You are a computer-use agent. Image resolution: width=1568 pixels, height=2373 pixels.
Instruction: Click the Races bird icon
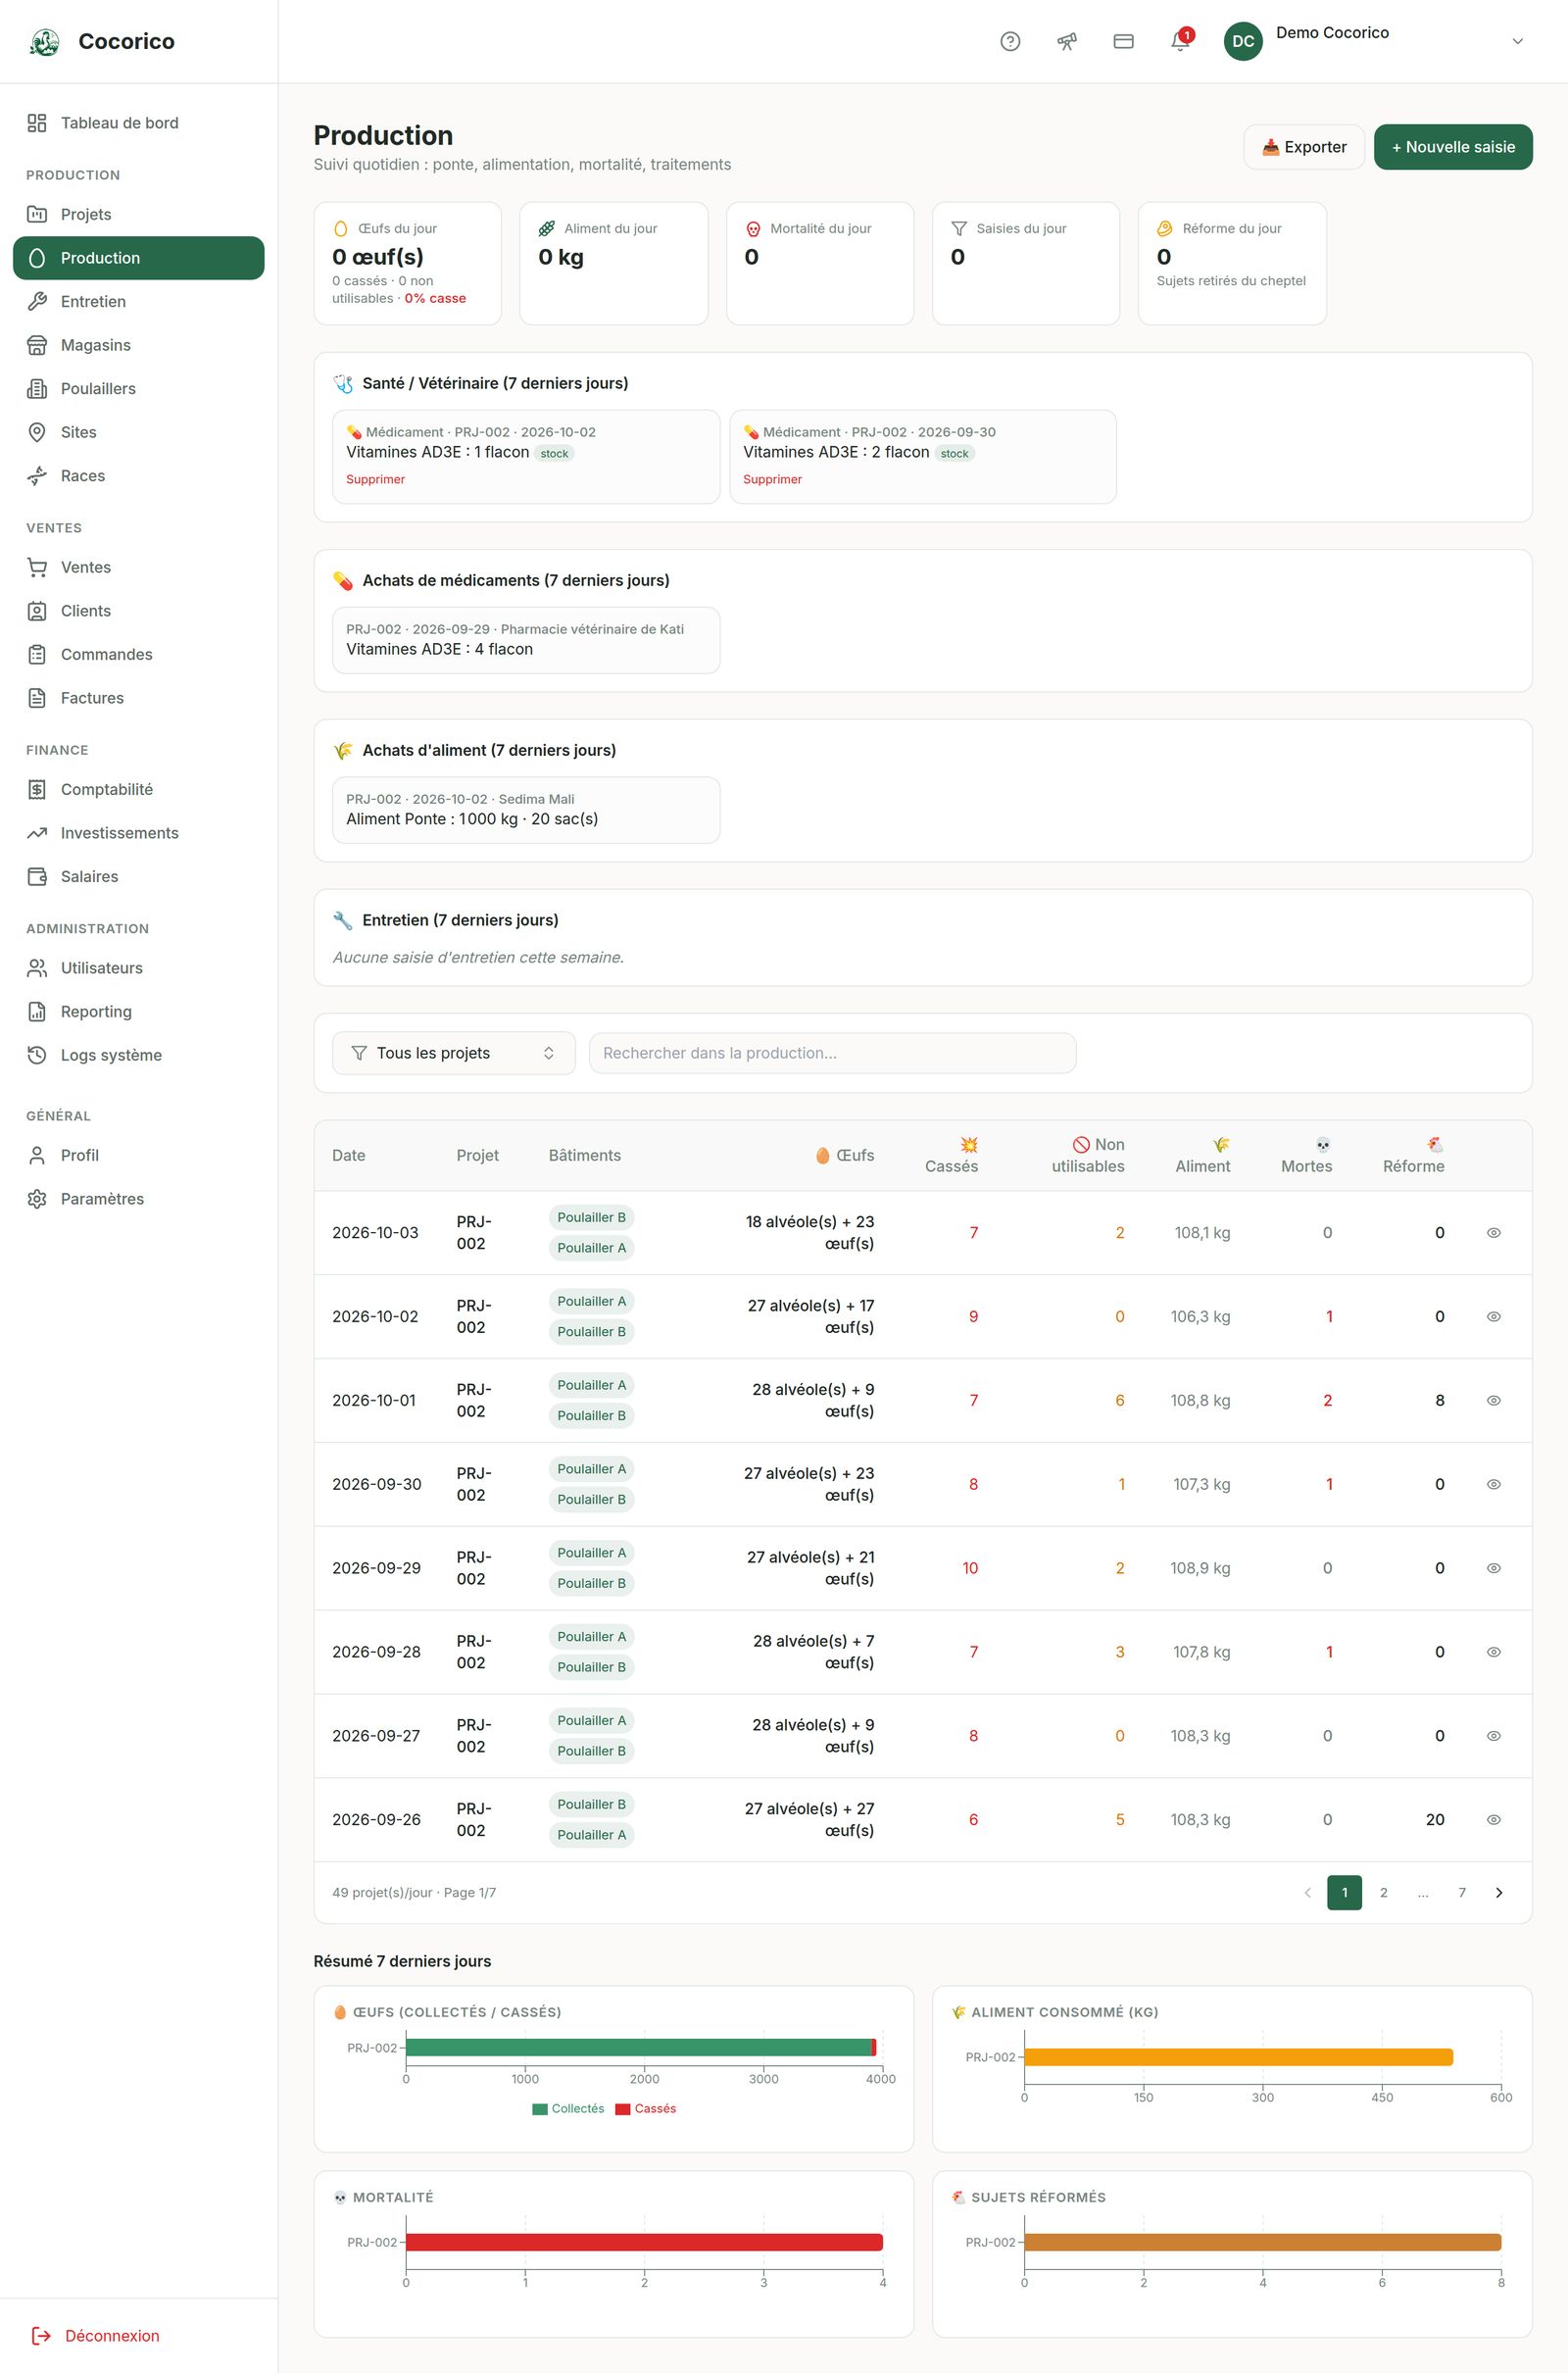click(37, 476)
